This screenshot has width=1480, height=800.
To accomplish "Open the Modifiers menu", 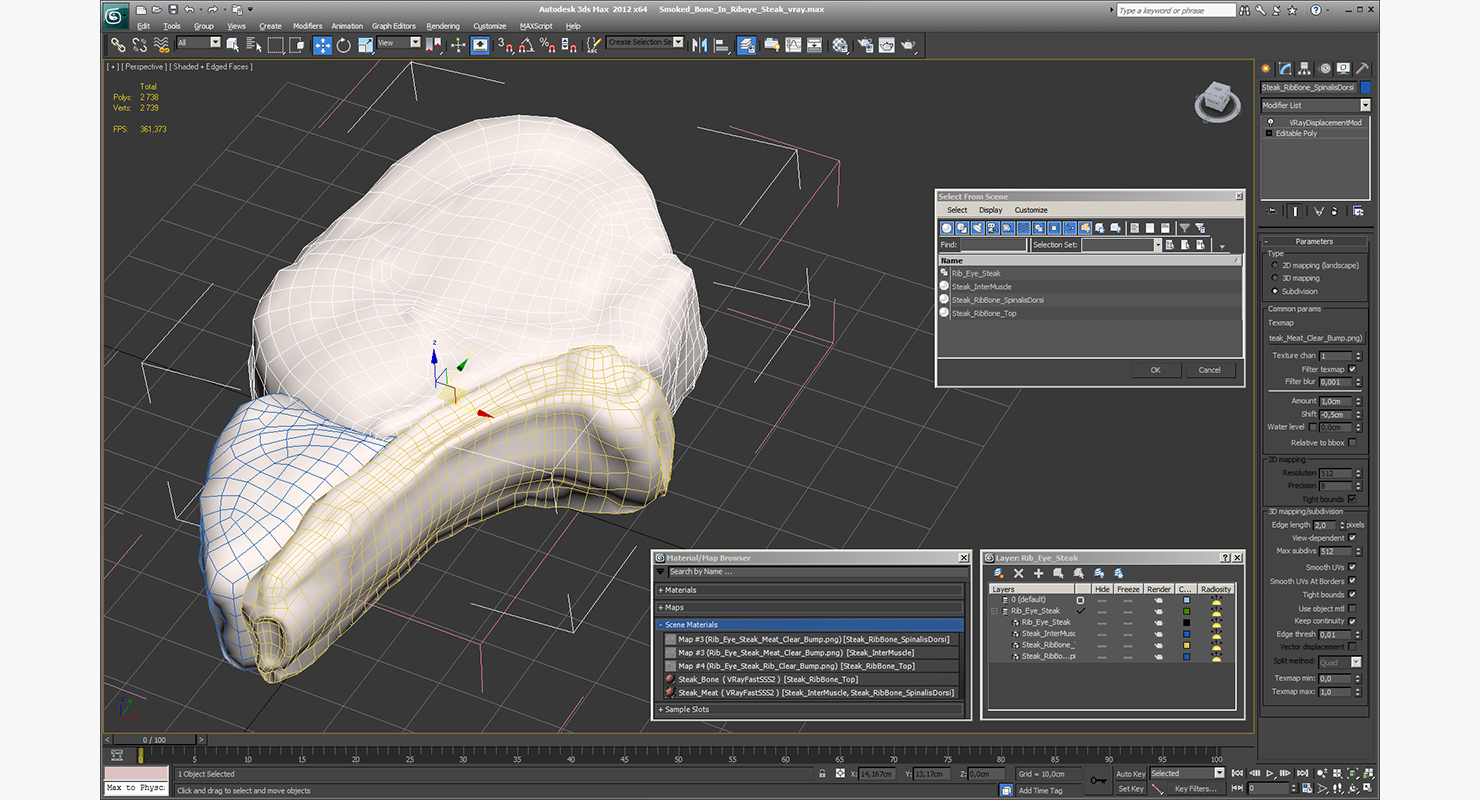I will pos(307,26).
